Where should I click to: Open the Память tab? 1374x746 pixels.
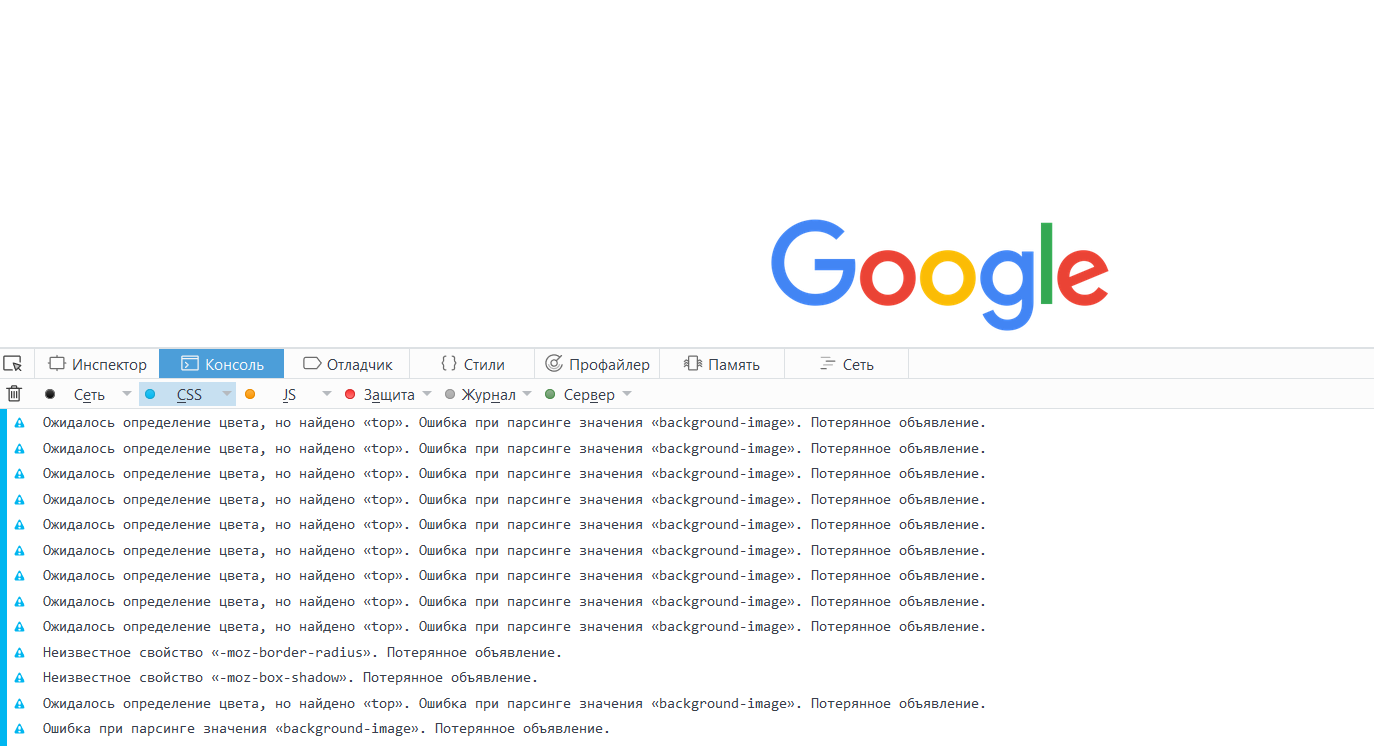pos(722,364)
